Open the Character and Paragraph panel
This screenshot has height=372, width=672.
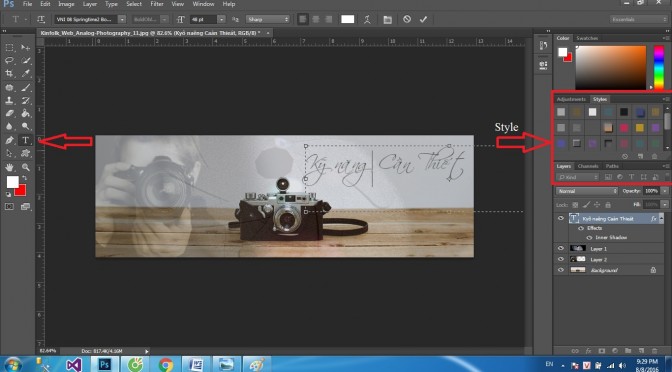pyautogui.click(x=387, y=19)
